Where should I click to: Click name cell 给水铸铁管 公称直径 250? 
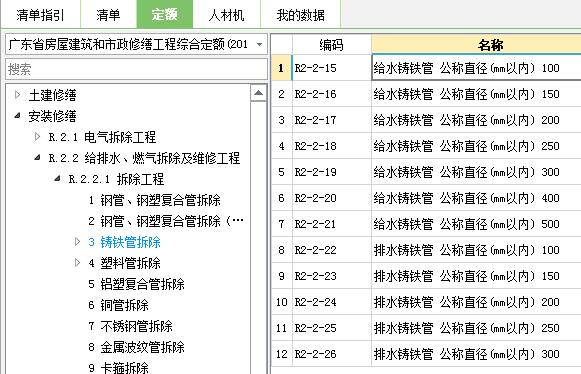click(x=476, y=146)
